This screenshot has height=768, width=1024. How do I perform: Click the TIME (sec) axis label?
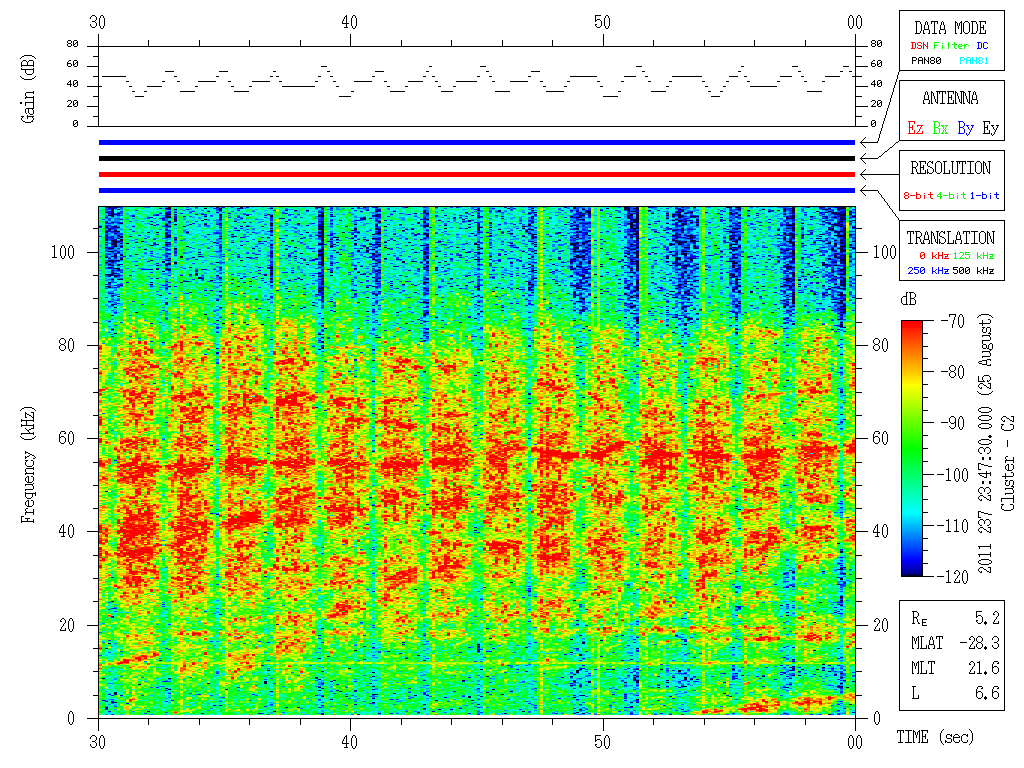tap(939, 737)
